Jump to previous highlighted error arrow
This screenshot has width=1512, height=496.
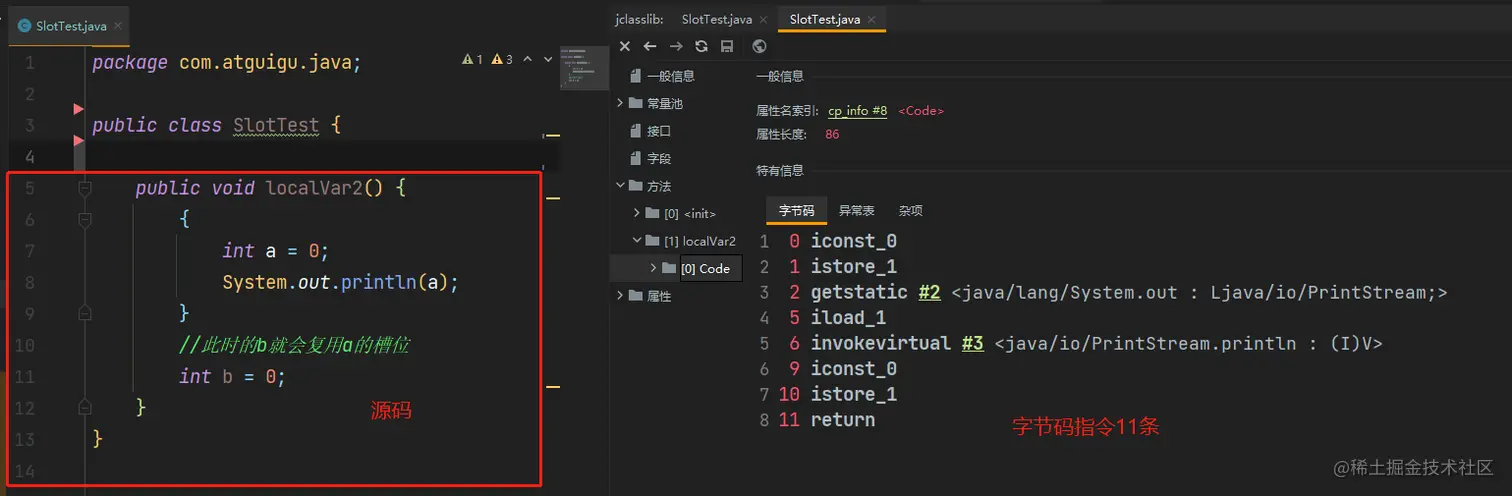[x=528, y=60]
